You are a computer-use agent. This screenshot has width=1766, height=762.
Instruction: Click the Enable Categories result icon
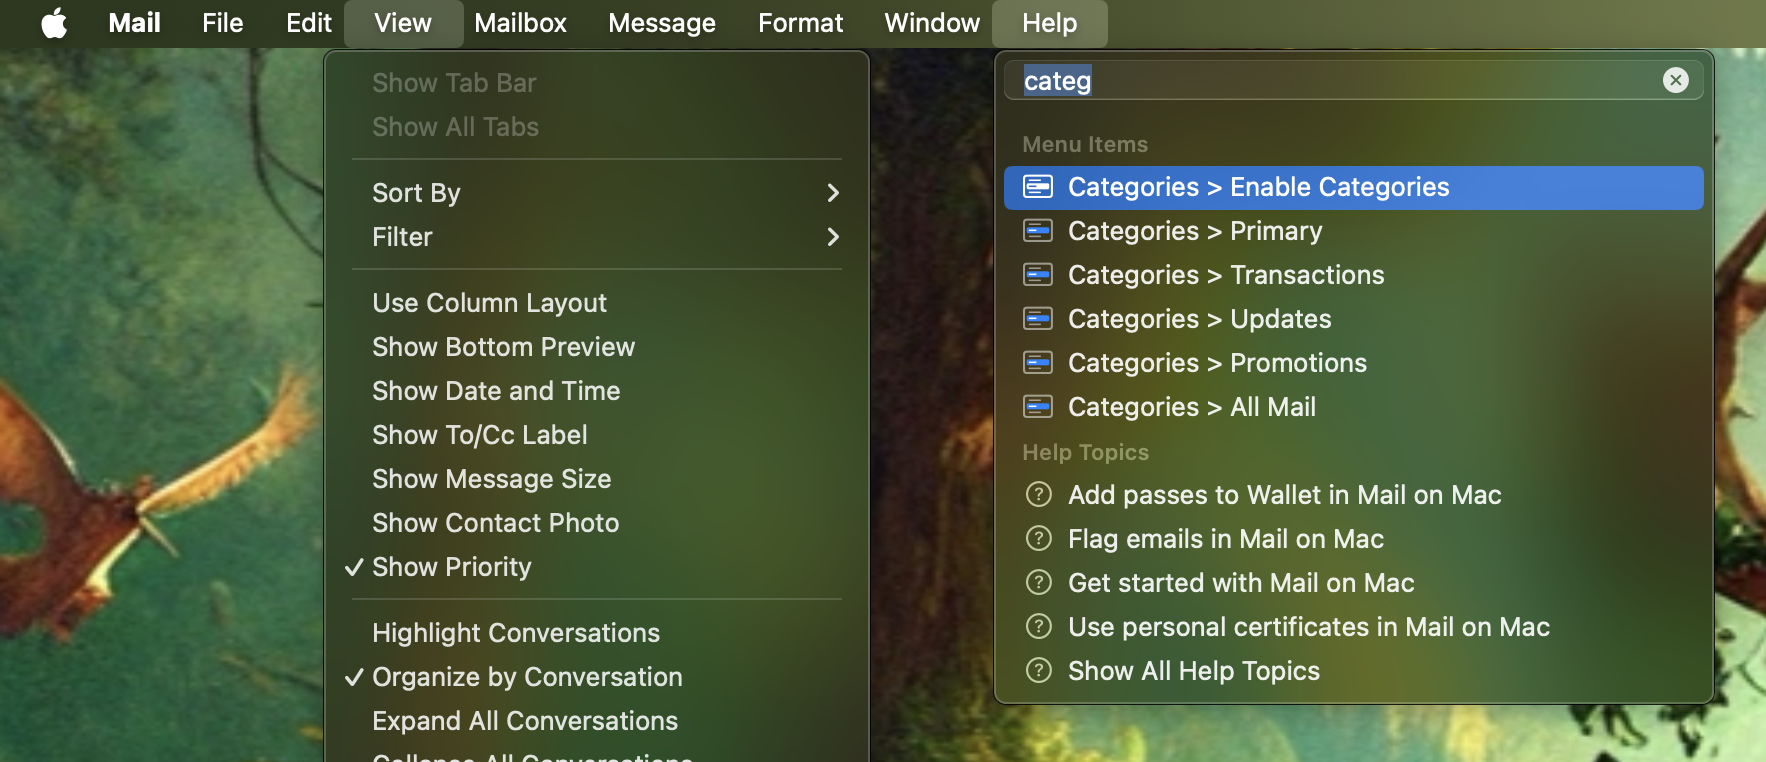pos(1038,187)
